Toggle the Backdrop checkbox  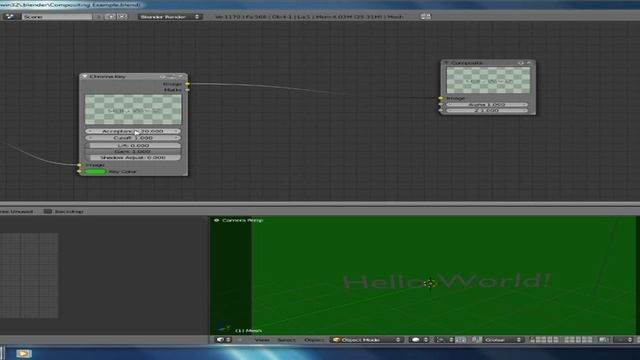48,211
